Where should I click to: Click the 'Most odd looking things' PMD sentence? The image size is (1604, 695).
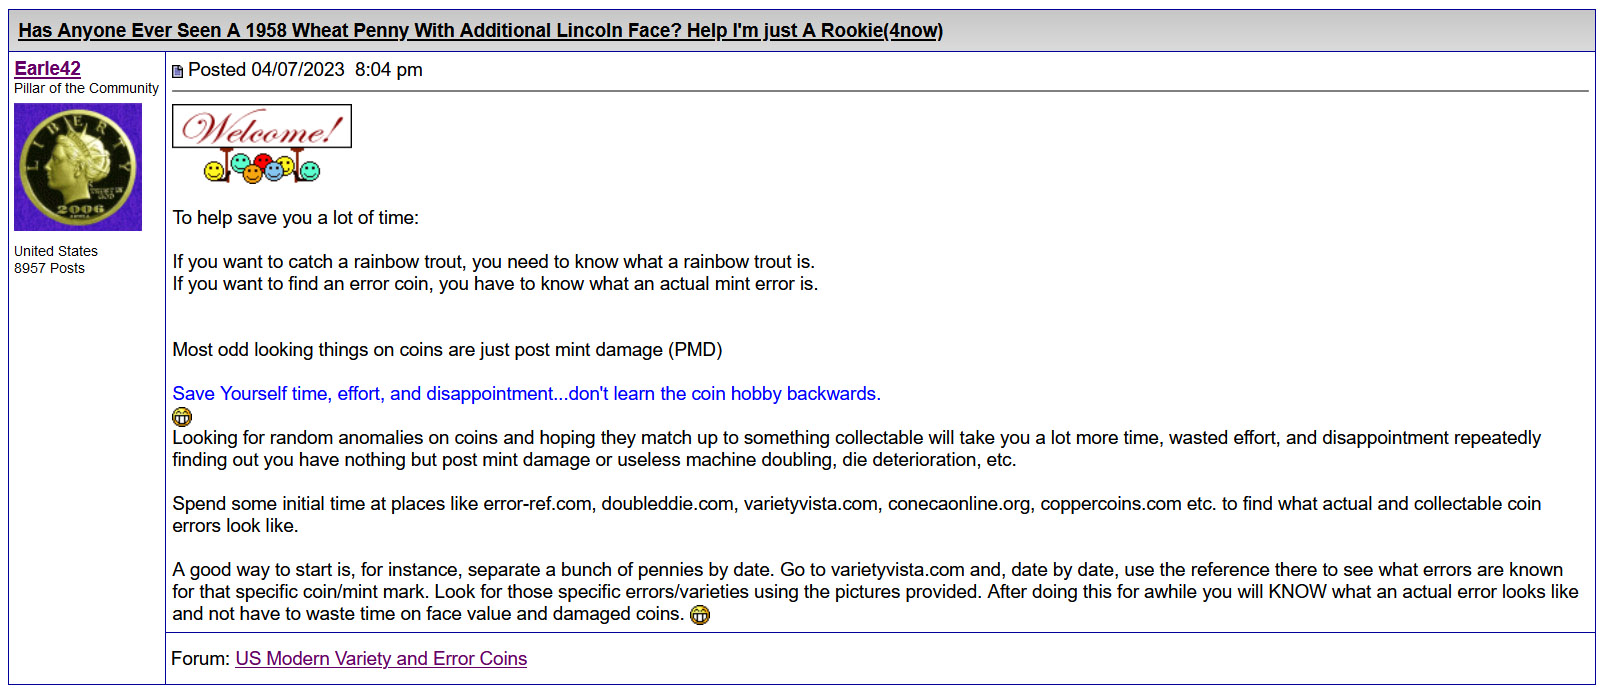[447, 349]
